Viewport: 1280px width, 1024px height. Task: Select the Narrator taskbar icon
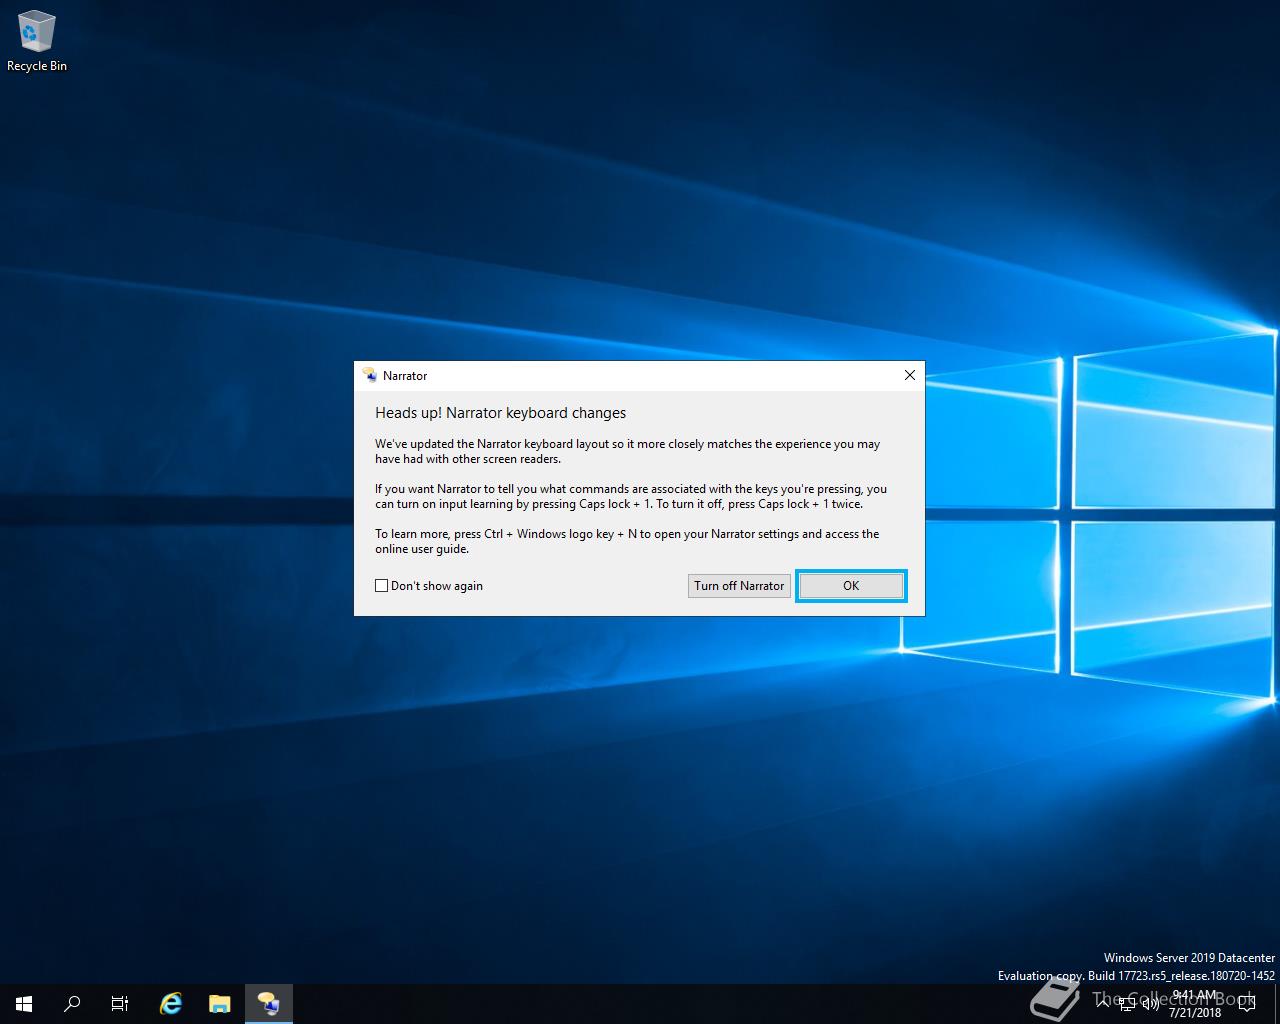click(268, 1004)
